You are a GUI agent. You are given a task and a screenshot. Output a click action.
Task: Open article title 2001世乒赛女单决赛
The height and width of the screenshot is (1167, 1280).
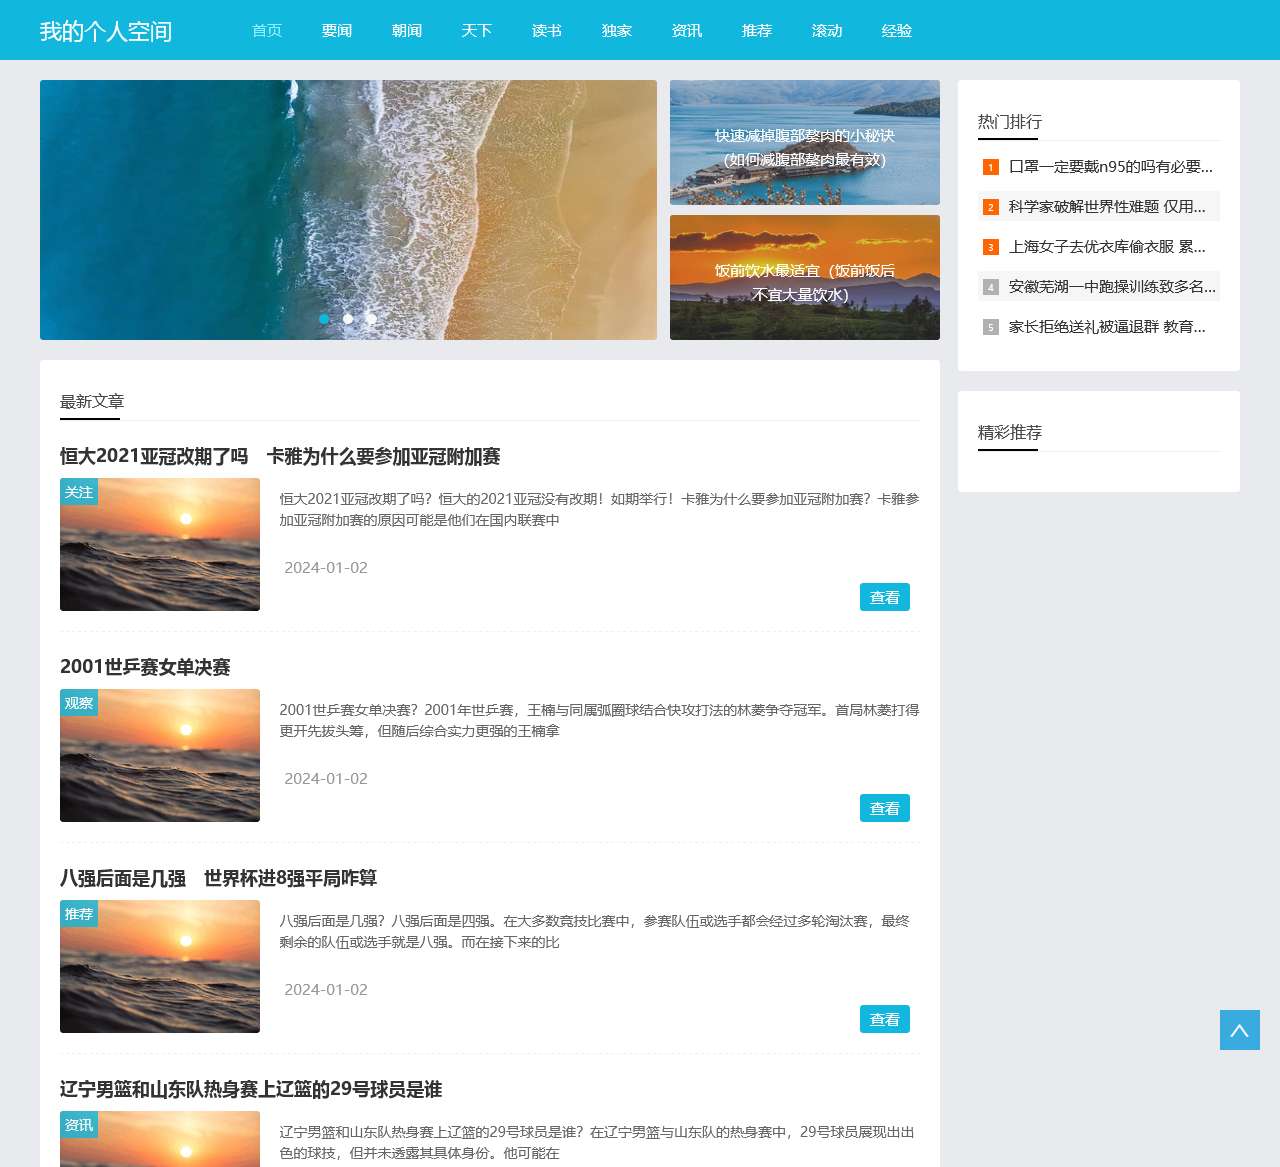click(x=145, y=667)
